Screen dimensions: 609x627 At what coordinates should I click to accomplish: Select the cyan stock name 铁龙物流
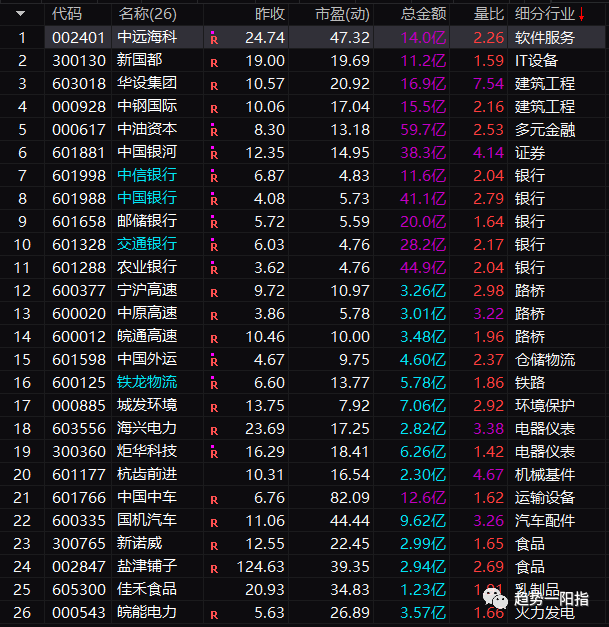click(147, 382)
